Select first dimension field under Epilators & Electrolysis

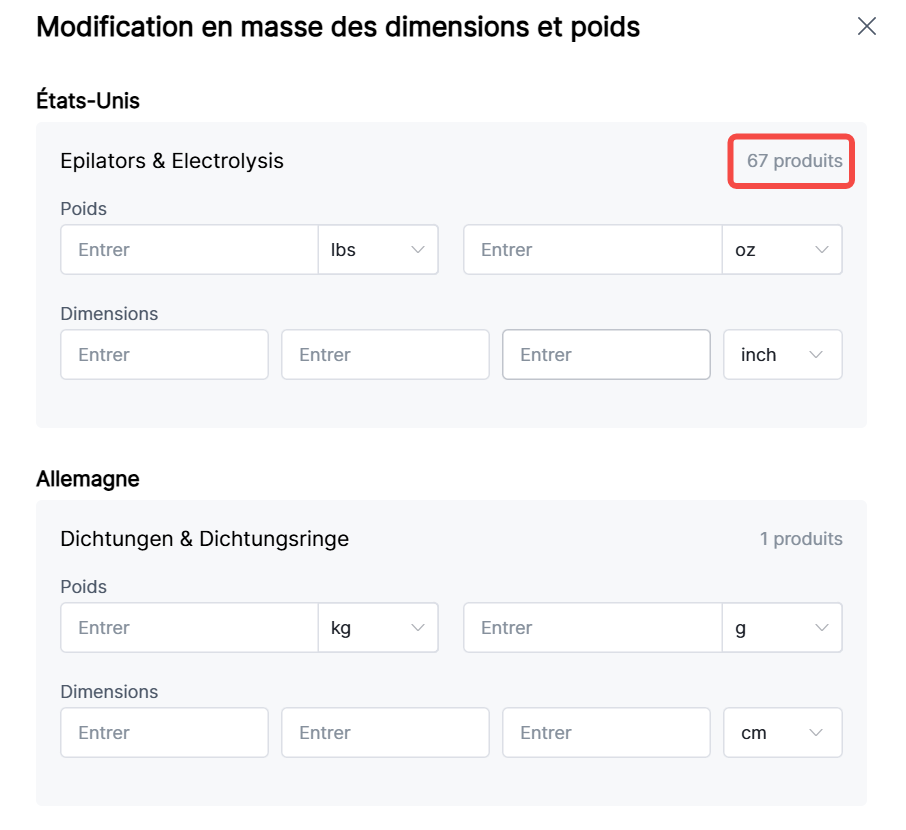[x=164, y=355]
